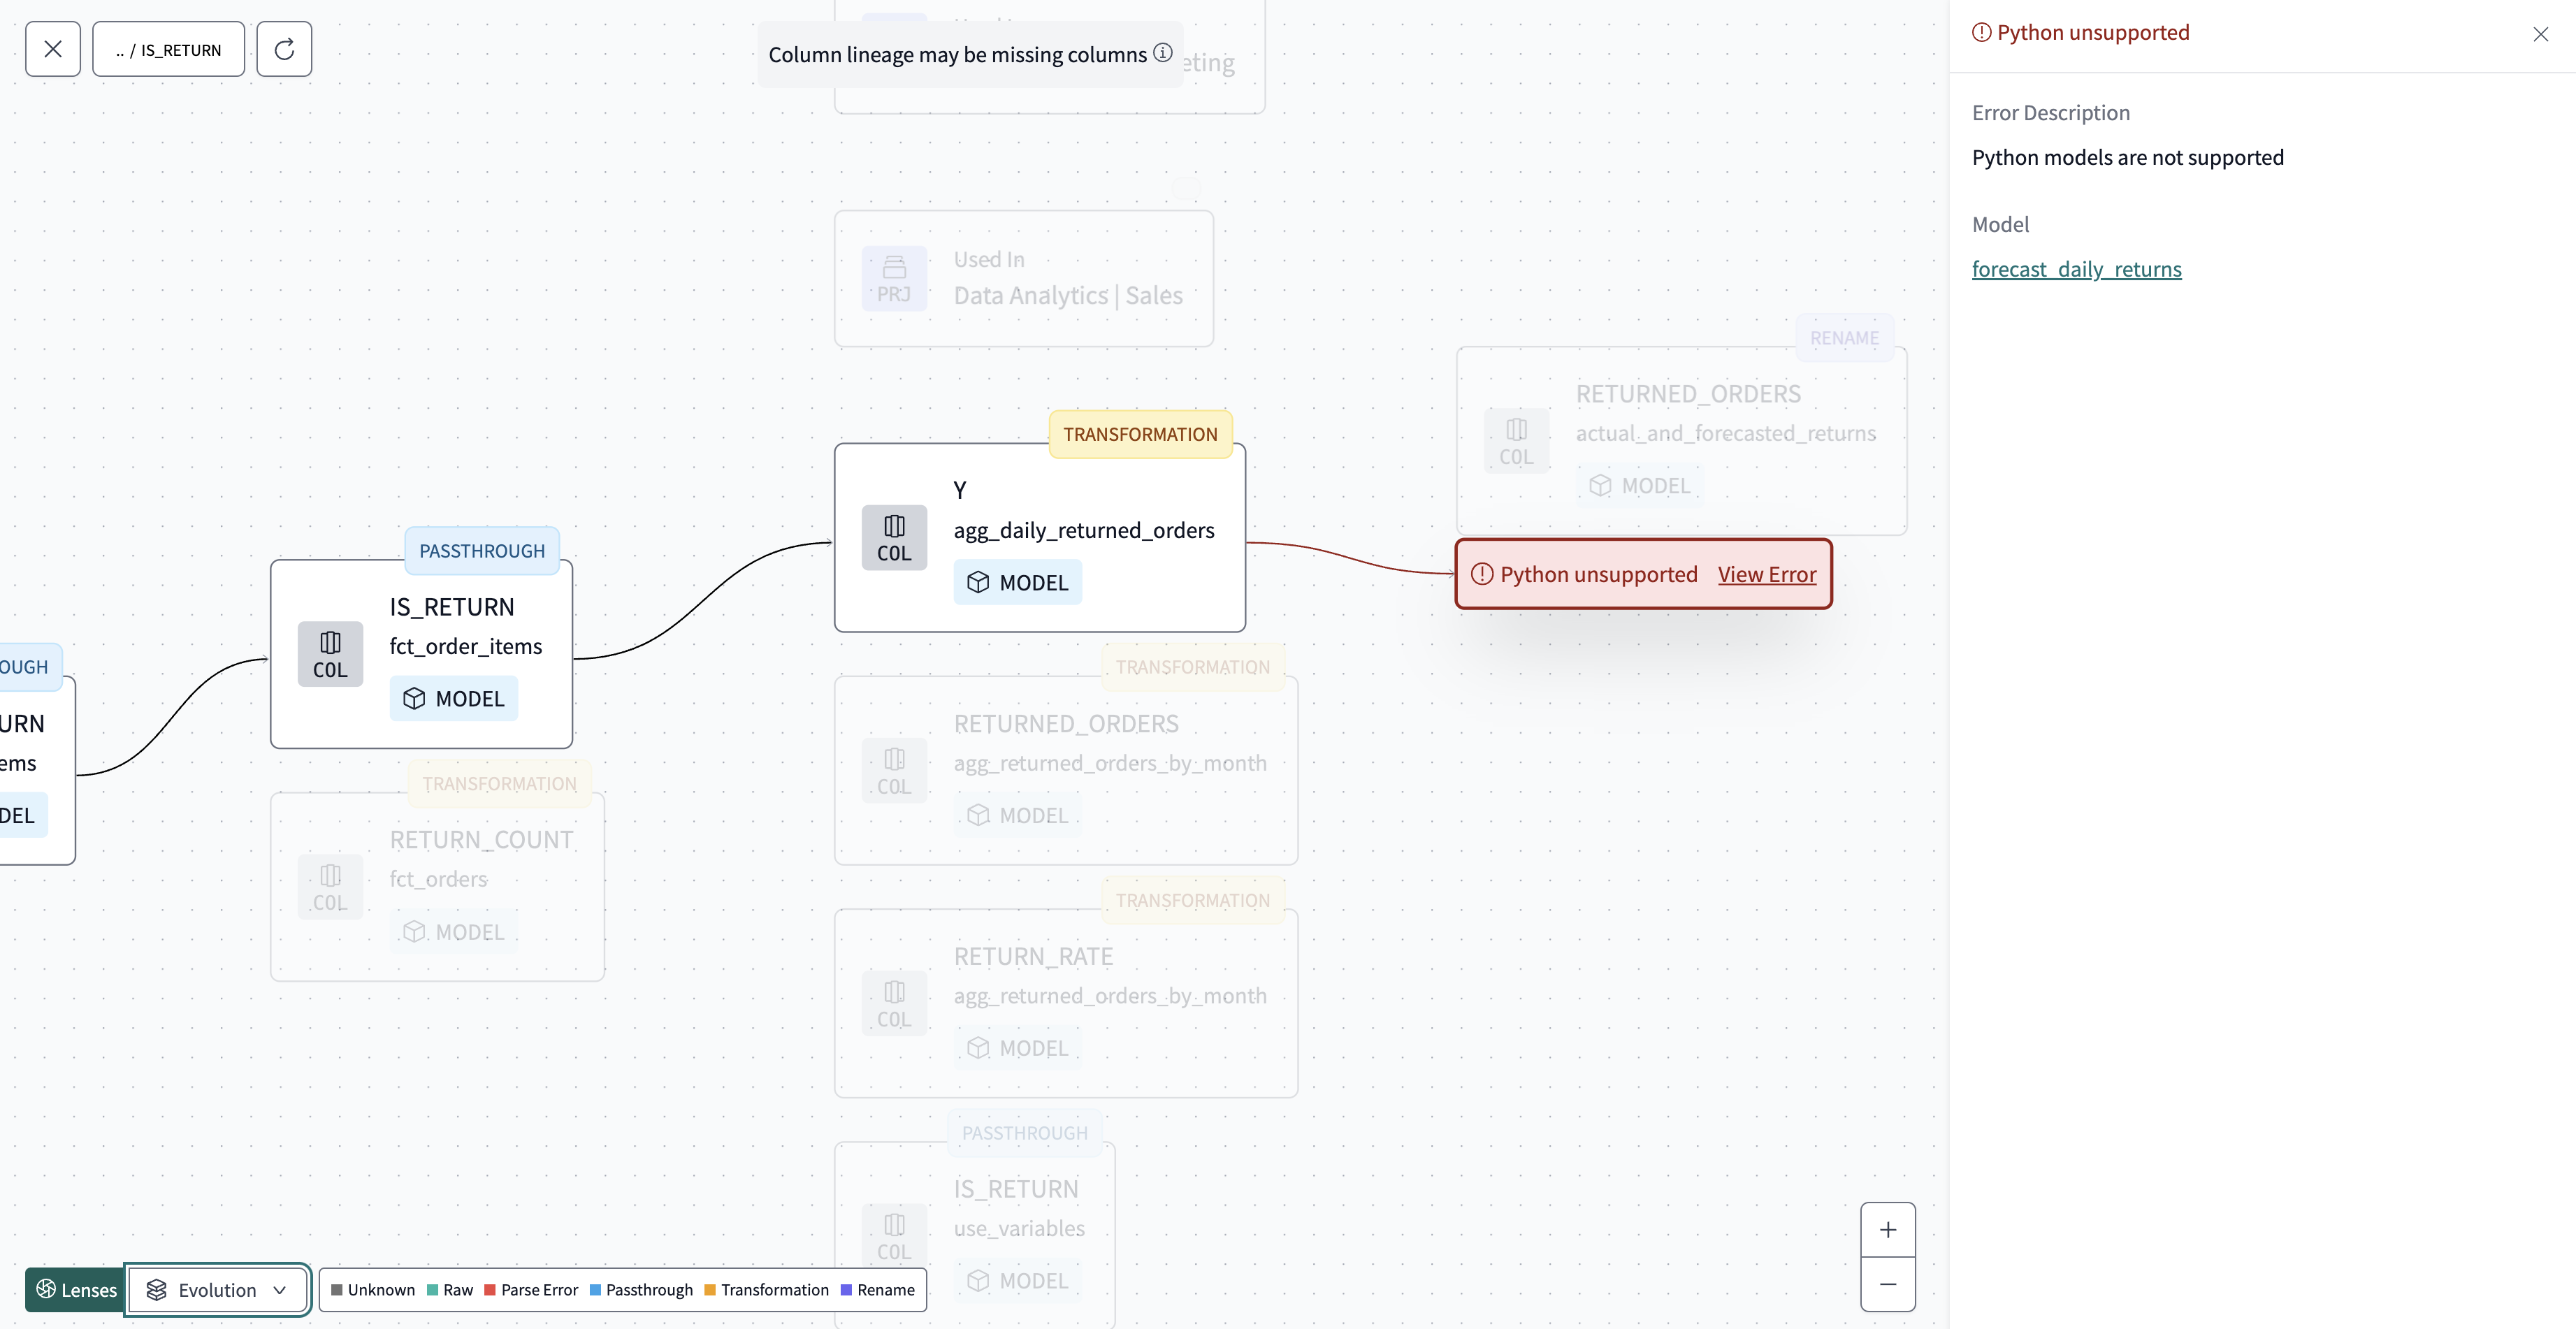The height and width of the screenshot is (1329, 2576).
Task: Click the refresh/reload icon in toolbar
Action: point(283,49)
